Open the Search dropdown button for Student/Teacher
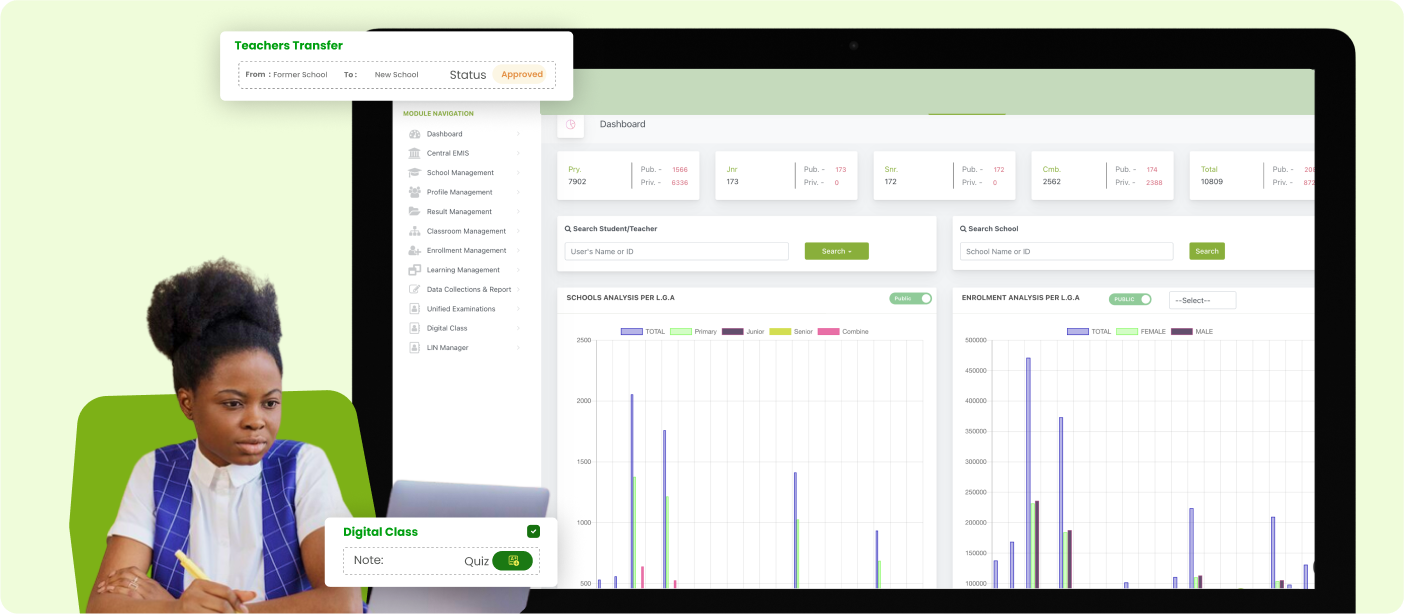 [836, 251]
